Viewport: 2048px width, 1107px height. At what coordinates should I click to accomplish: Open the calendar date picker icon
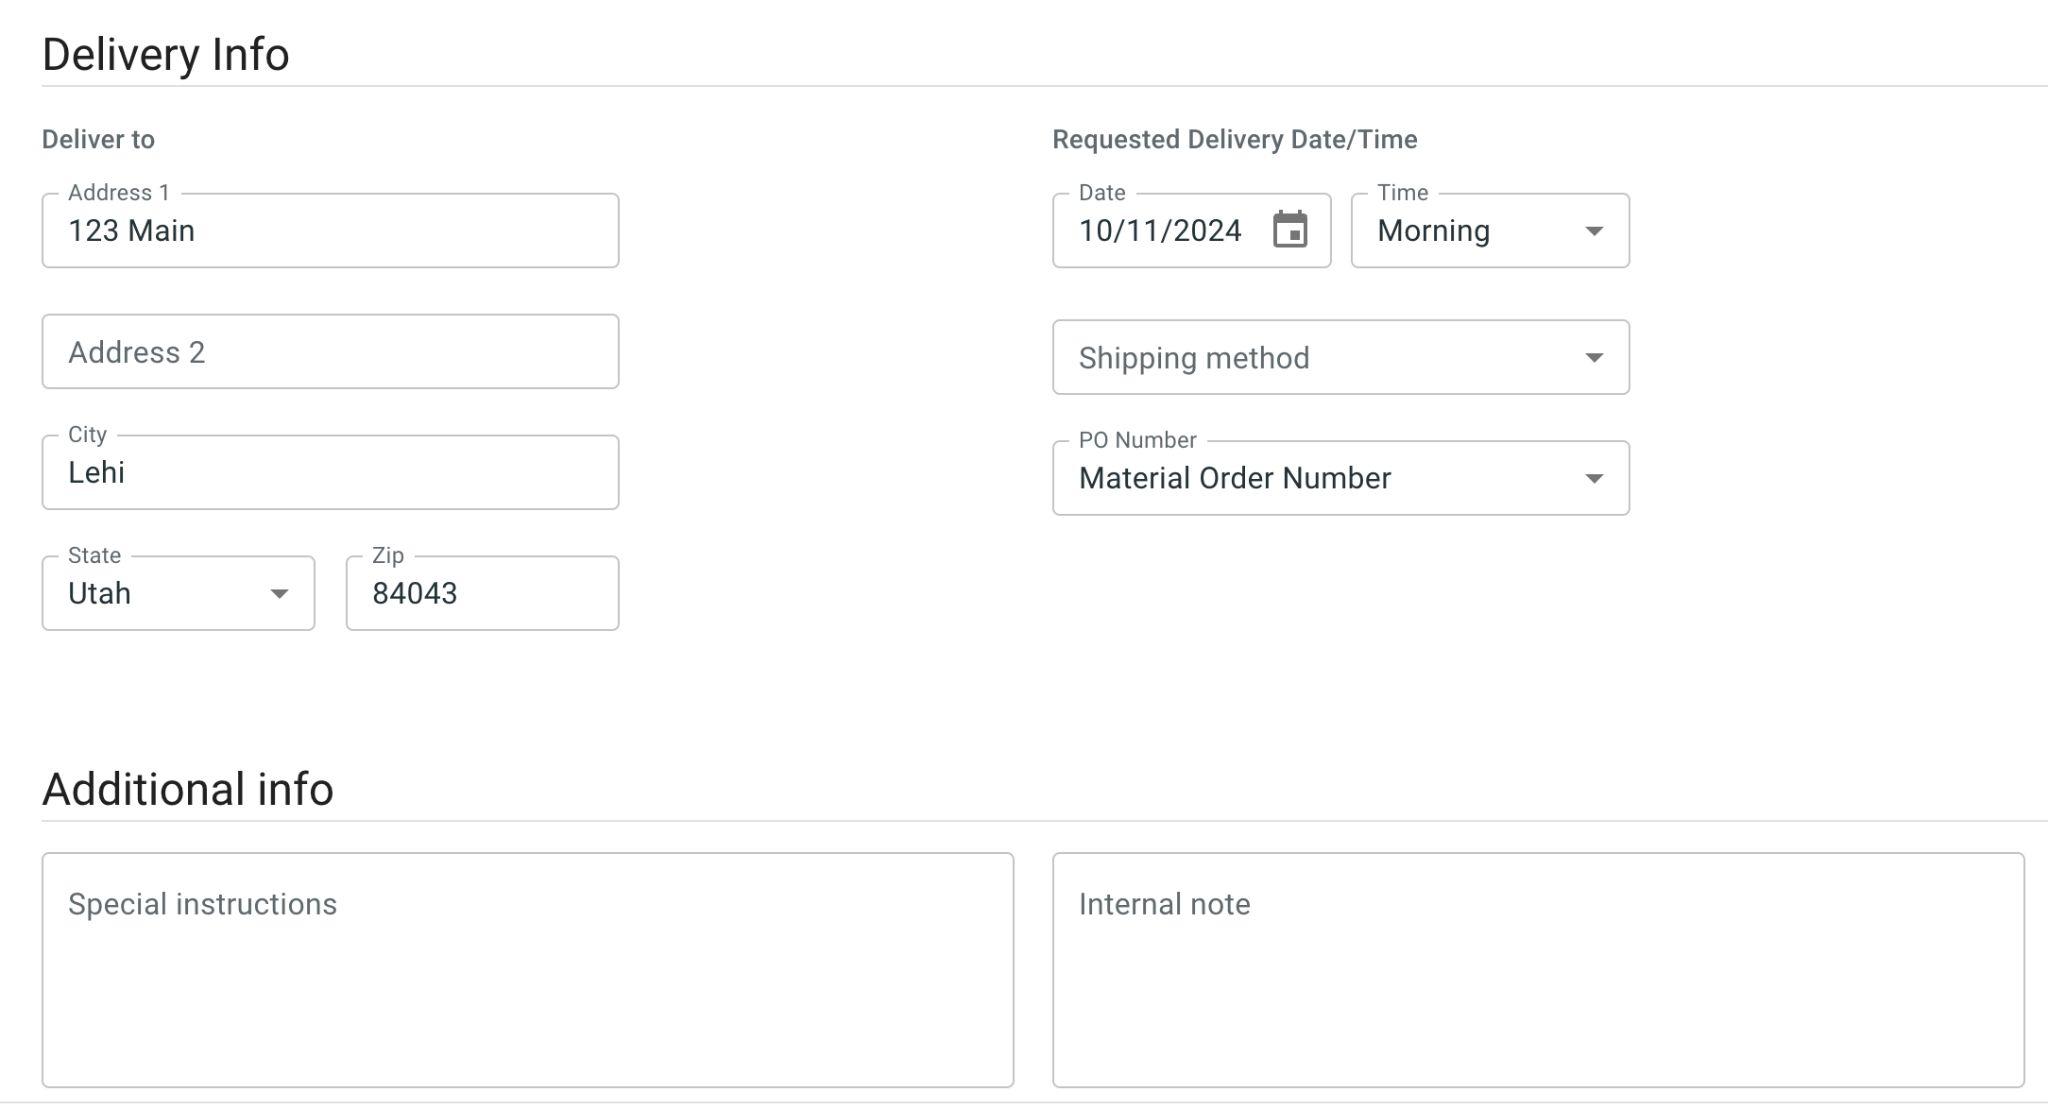pyautogui.click(x=1290, y=230)
